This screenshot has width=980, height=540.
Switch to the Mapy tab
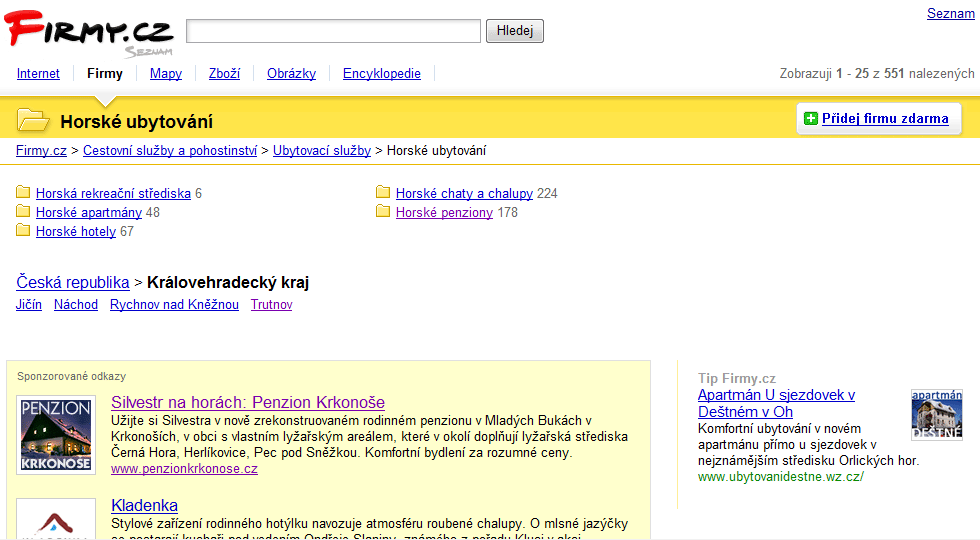166,74
